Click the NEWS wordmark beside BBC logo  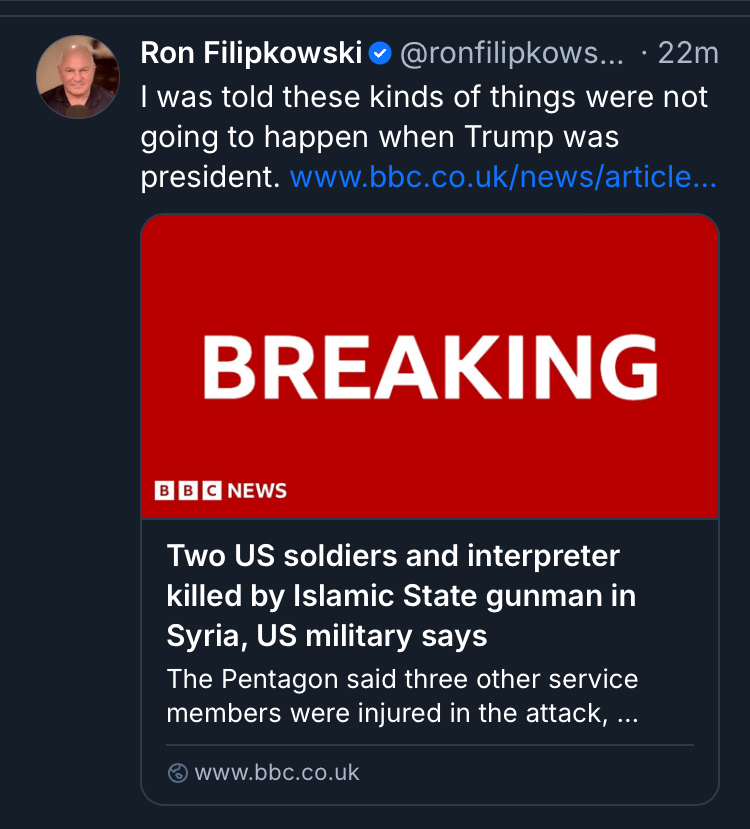[257, 491]
